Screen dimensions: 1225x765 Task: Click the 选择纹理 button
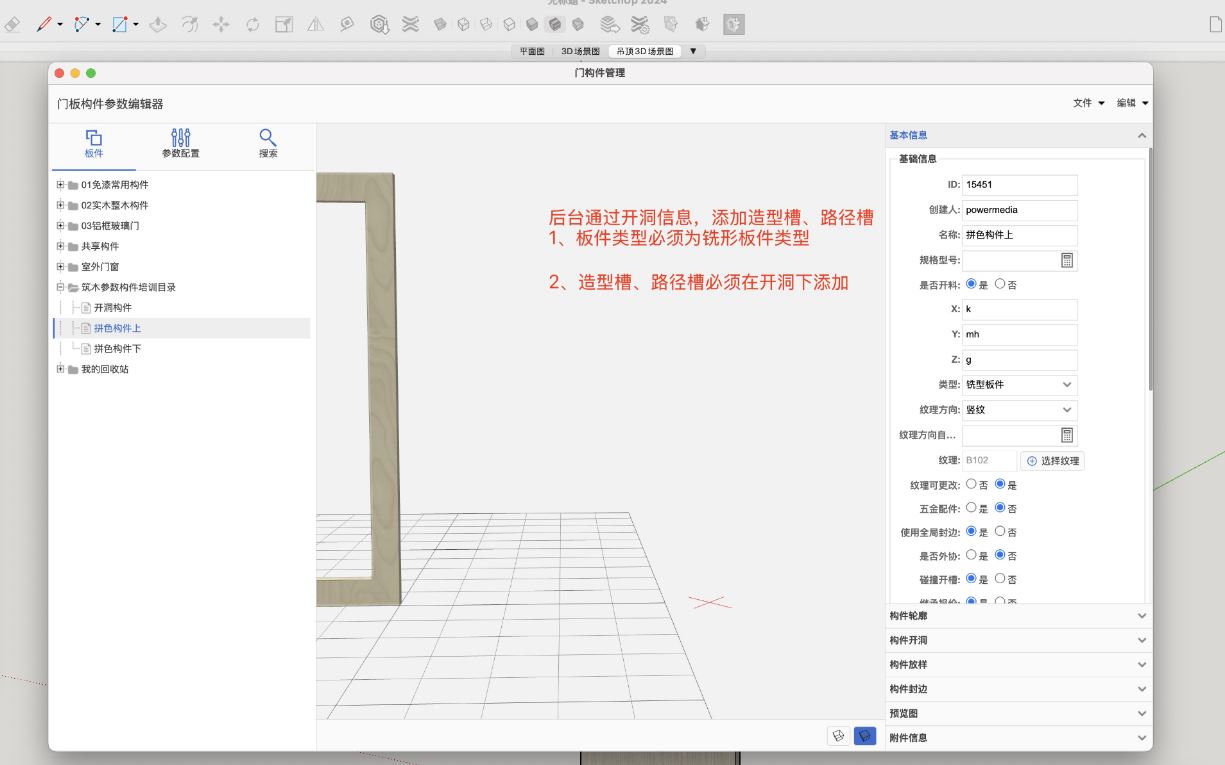[1052, 461]
